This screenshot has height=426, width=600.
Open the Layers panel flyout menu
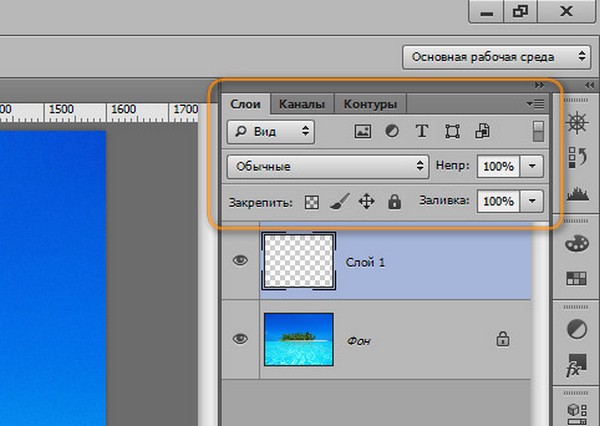coord(535,103)
